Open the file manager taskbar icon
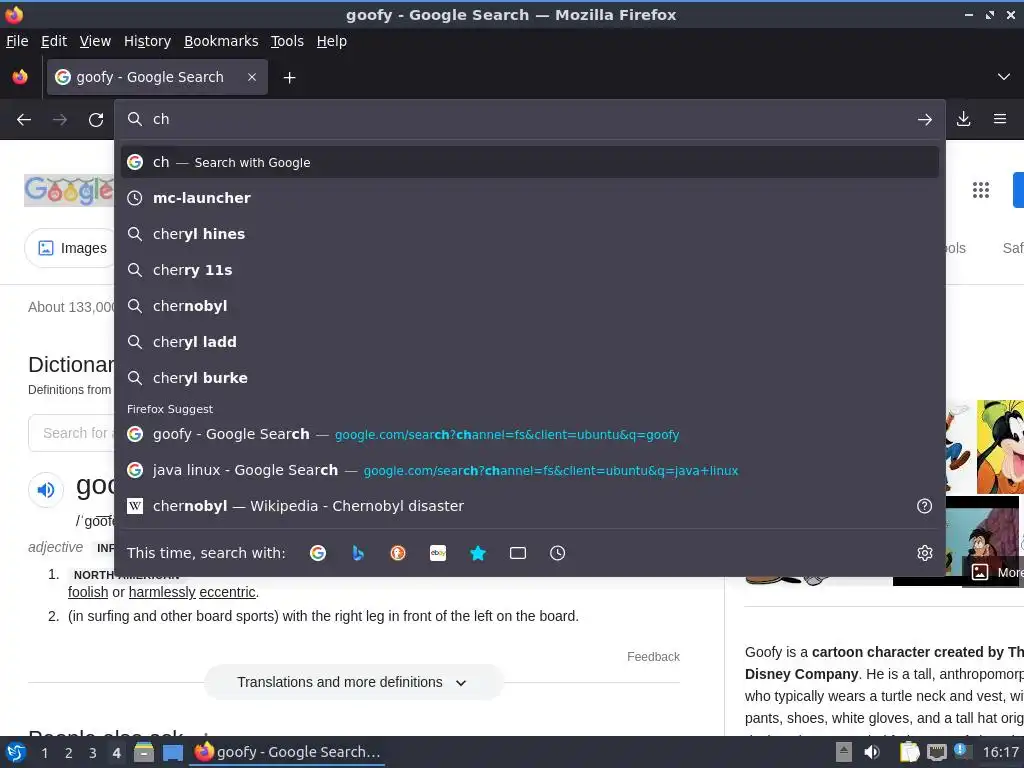 point(144,753)
